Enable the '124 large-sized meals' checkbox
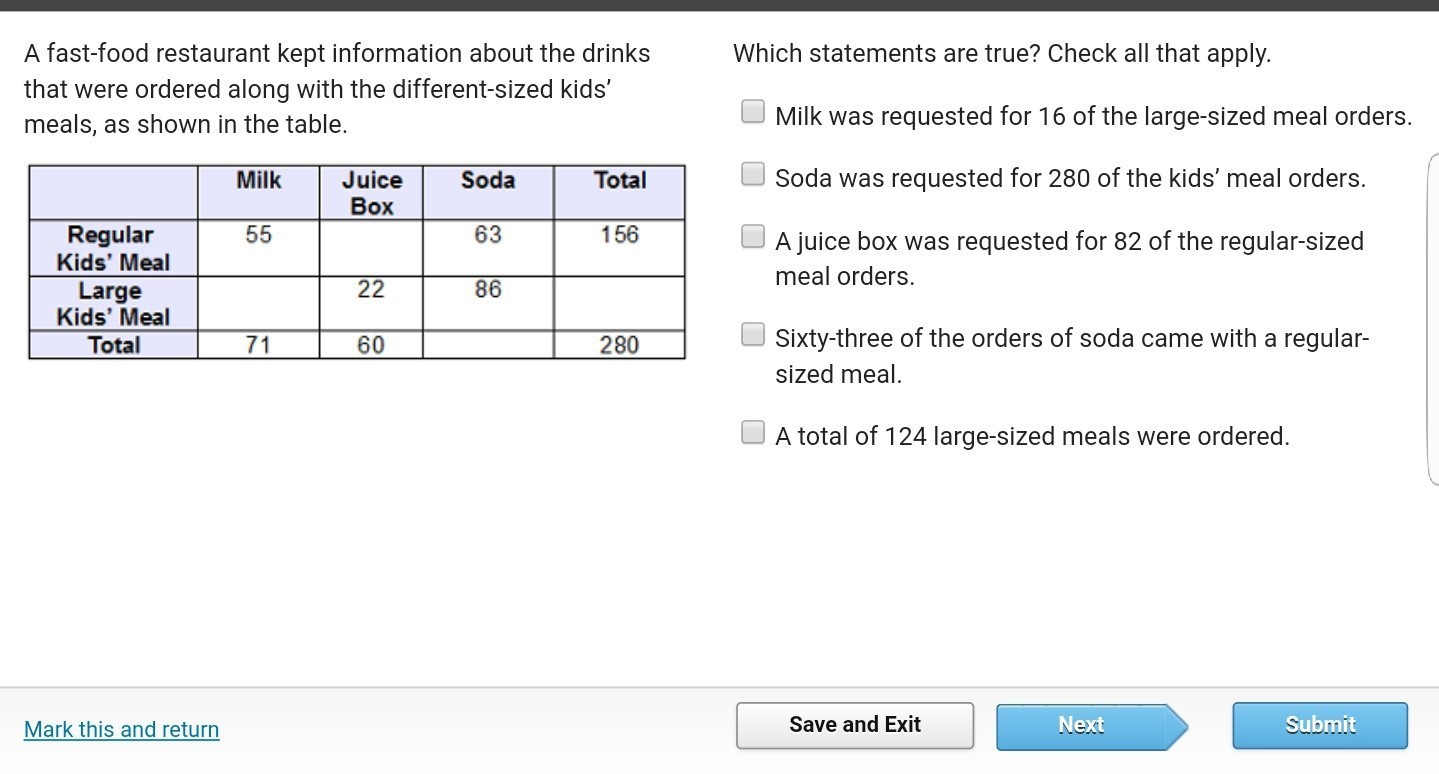The image size is (1439, 774). (x=752, y=432)
